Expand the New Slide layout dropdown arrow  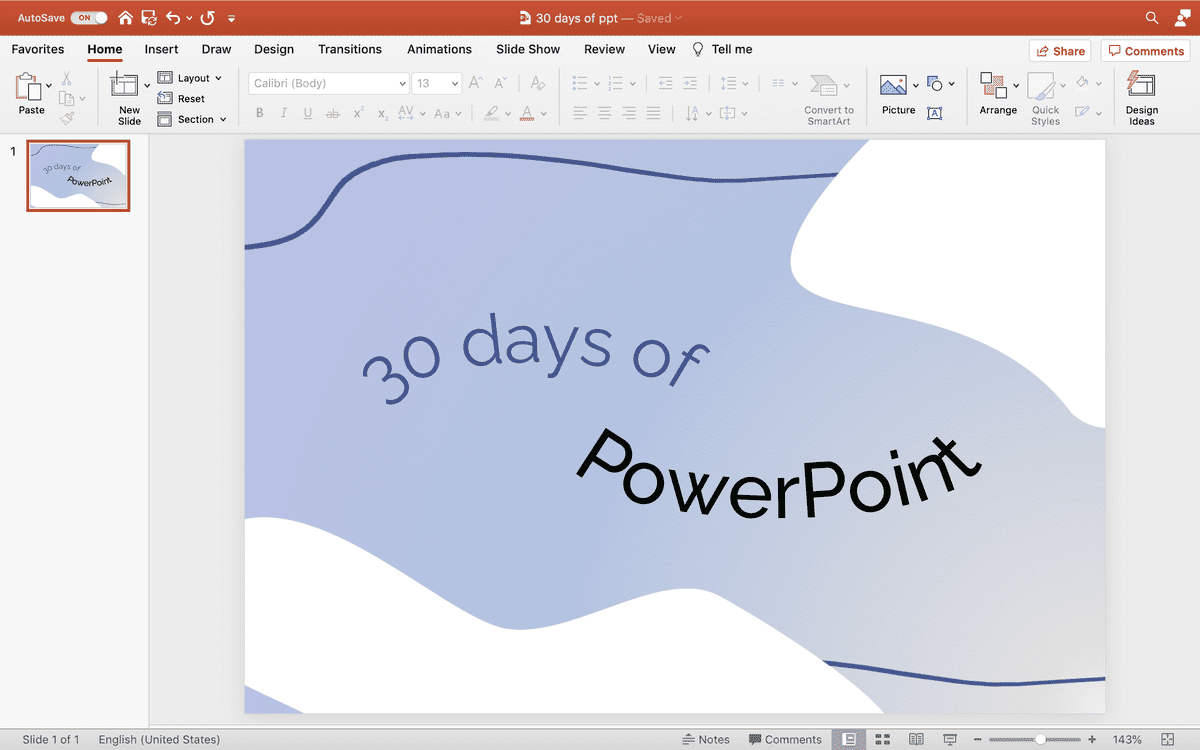[x=148, y=86]
